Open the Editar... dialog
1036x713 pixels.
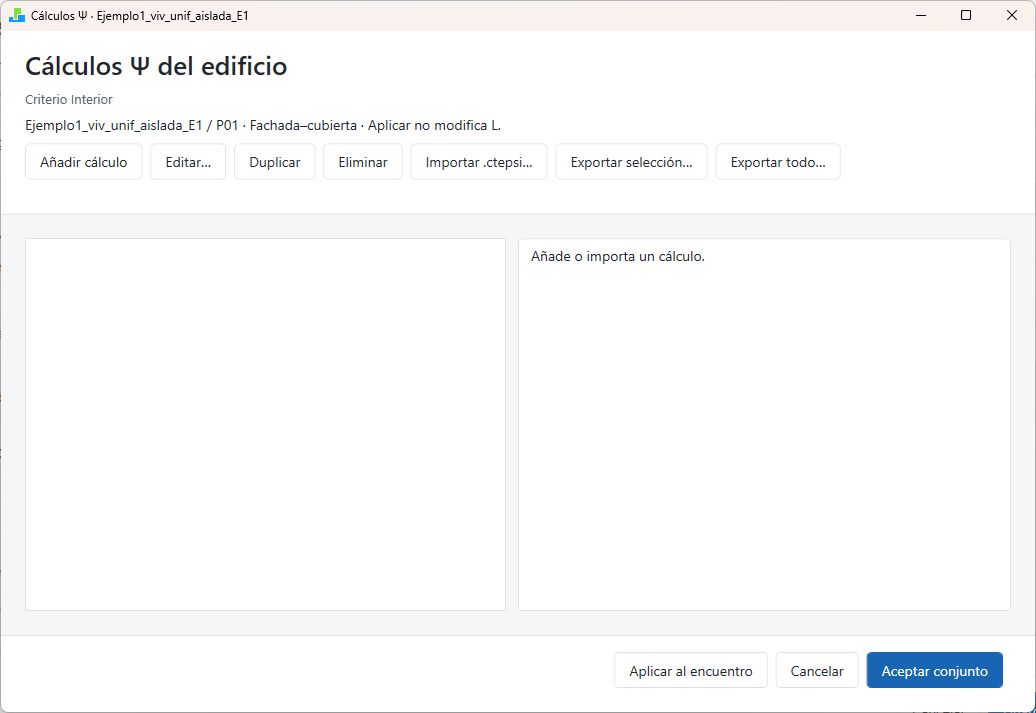188,162
